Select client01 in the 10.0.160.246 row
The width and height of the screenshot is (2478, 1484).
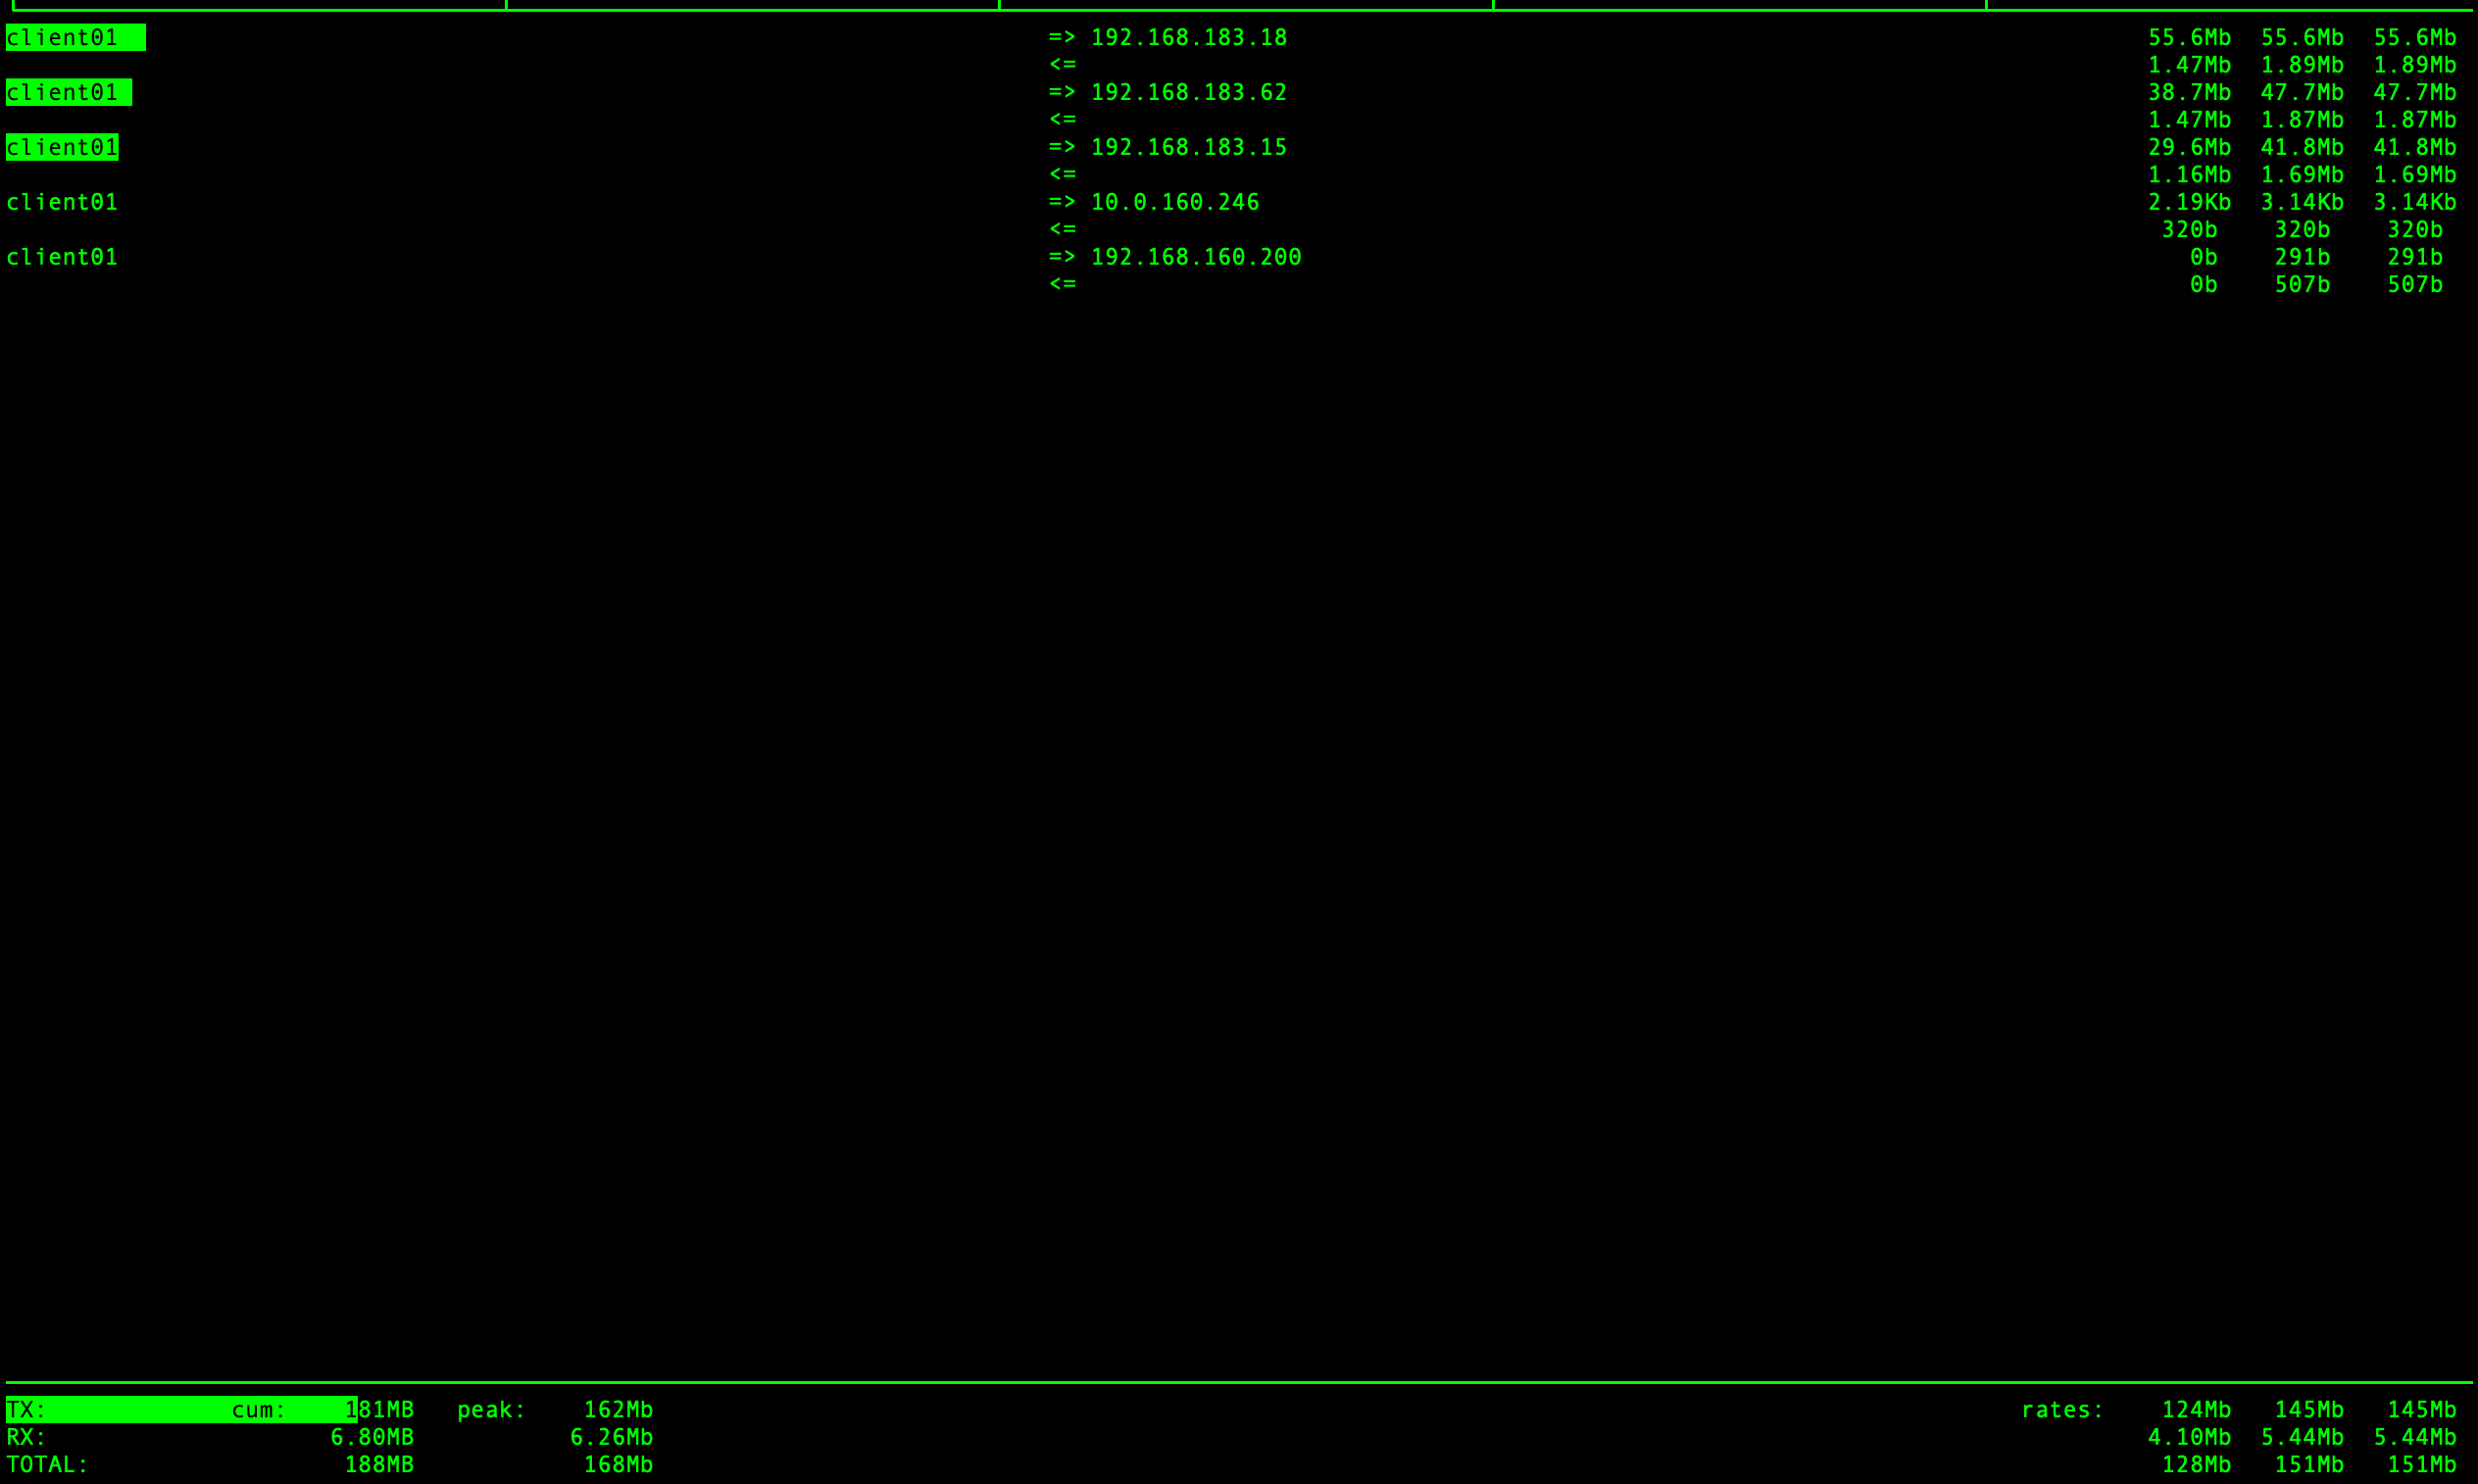(x=62, y=203)
